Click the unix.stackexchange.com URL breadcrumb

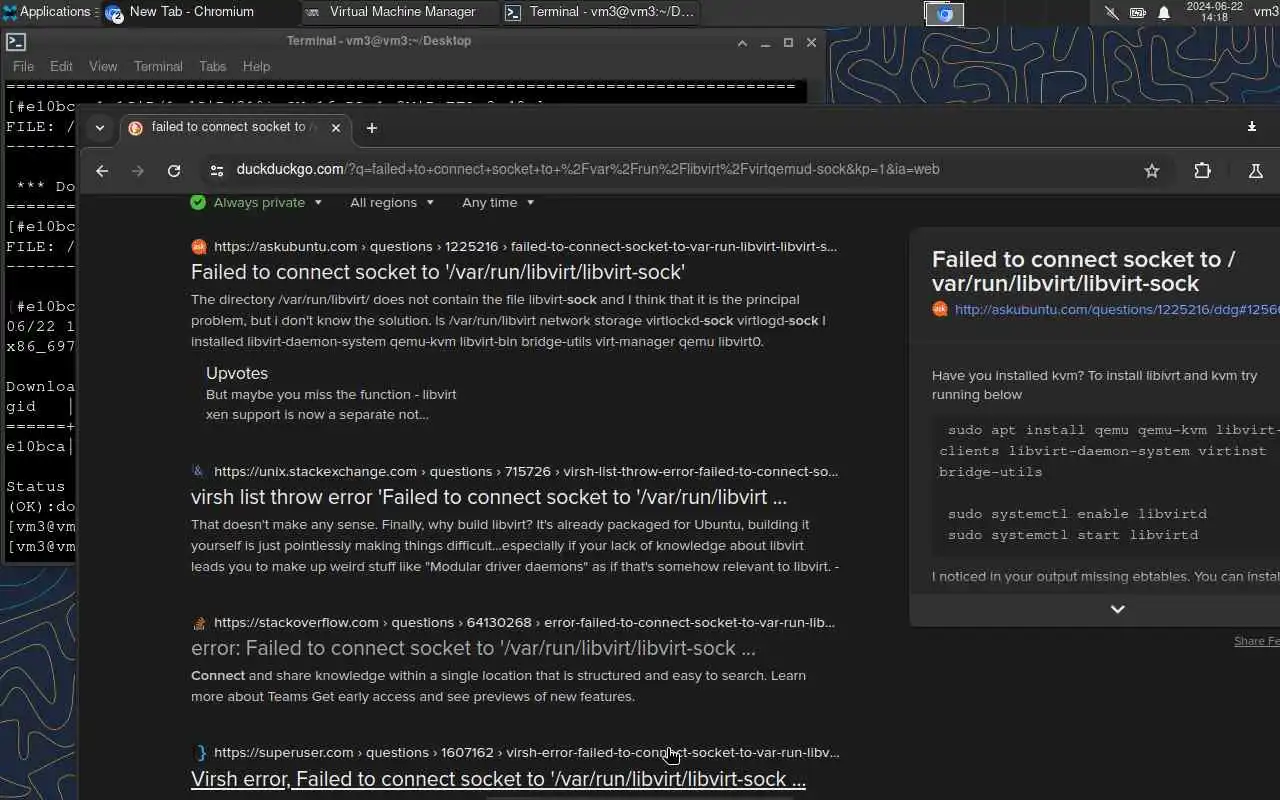(x=526, y=472)
